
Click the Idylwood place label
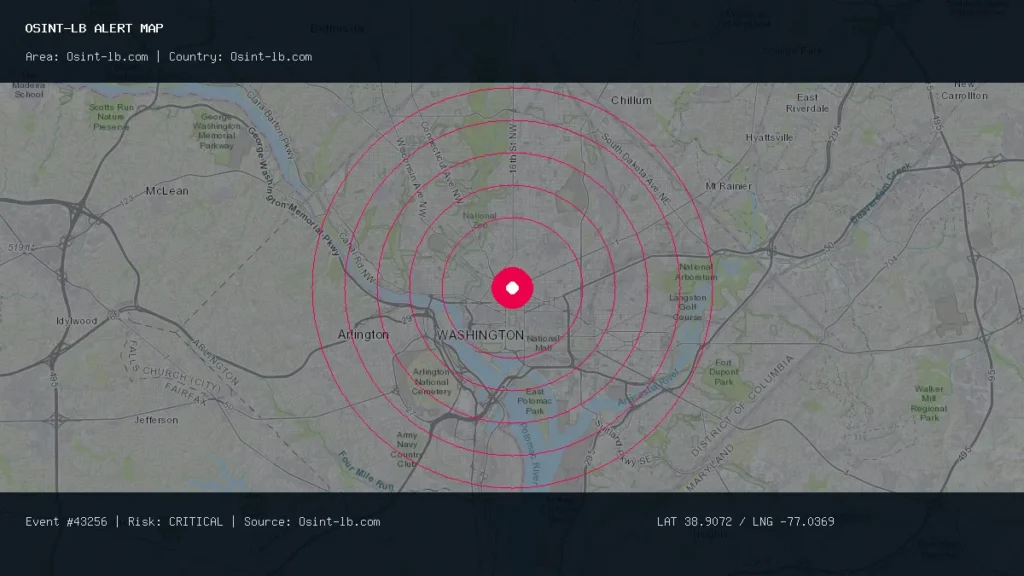click(76, 321)
